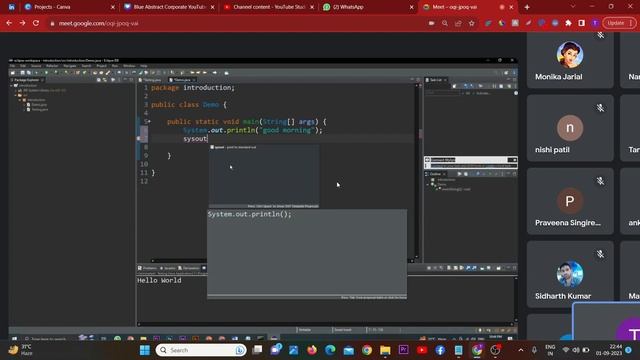
Task: Collapse the src folder tree node
Action: pos(16,95)
